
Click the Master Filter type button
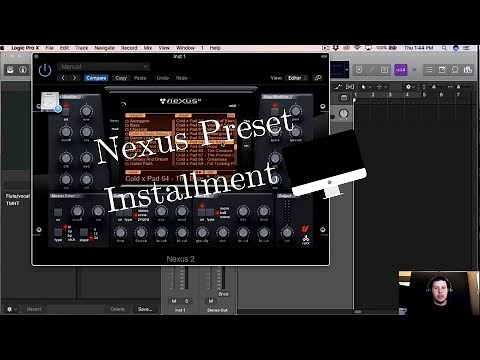(58, 232)
